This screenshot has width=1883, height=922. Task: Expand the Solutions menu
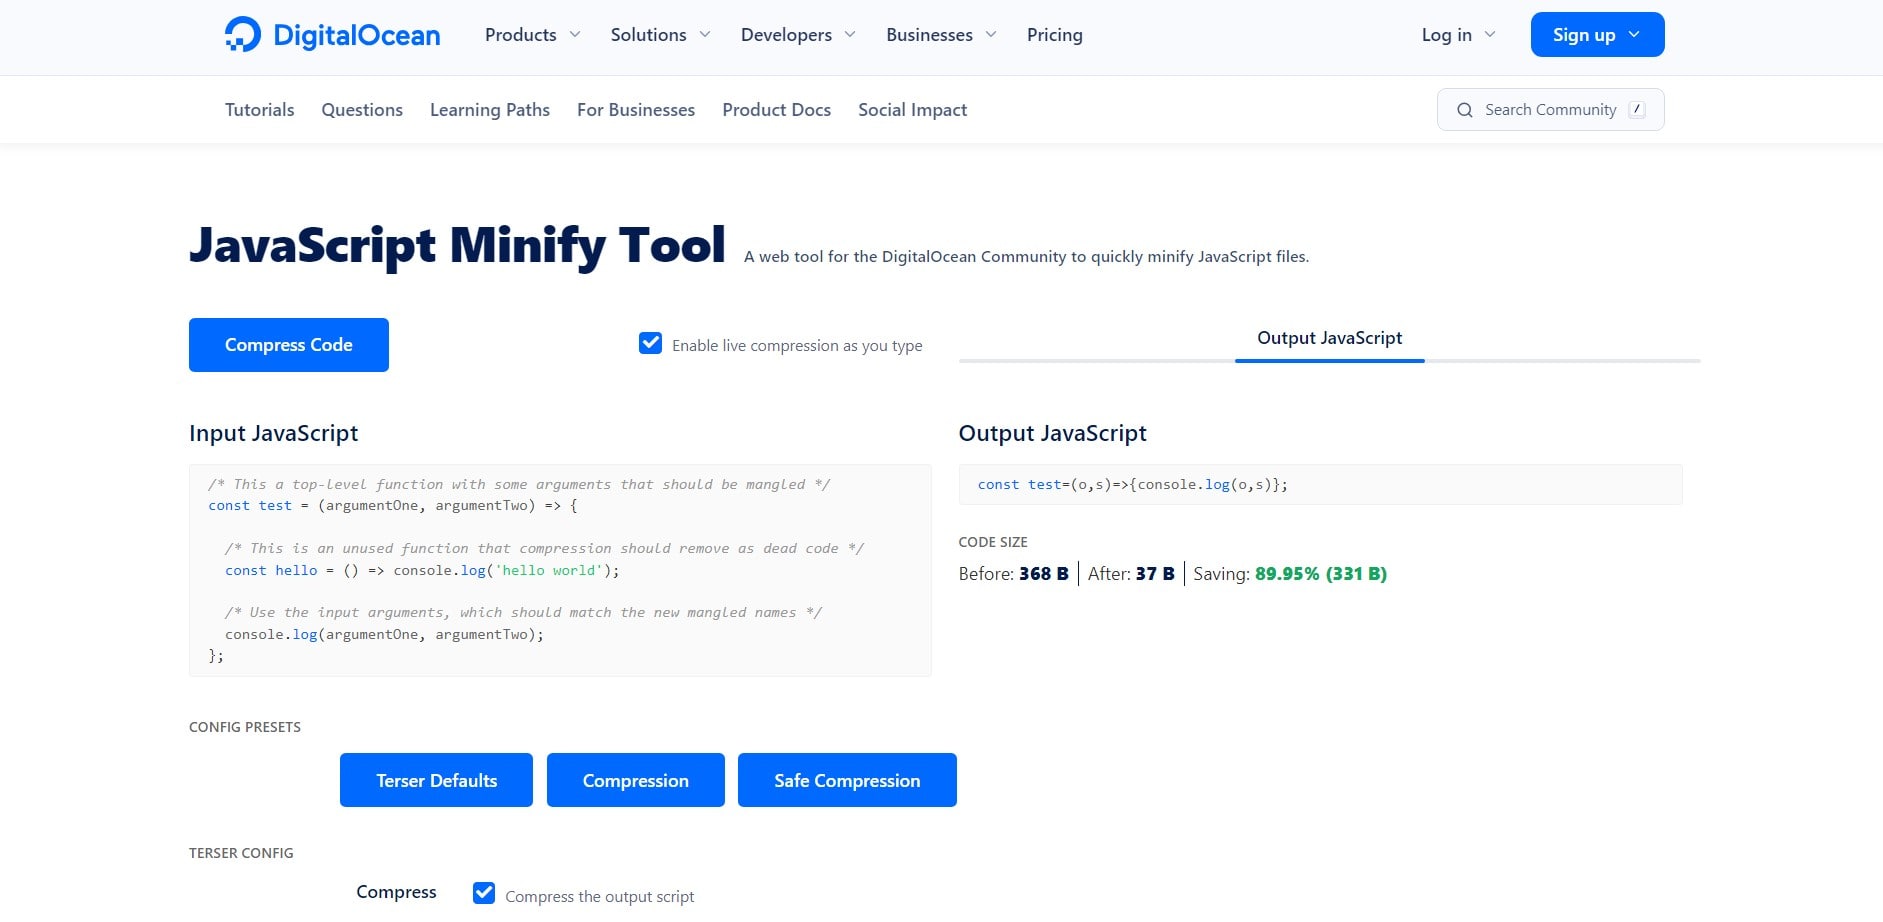[x=648, y=34]
